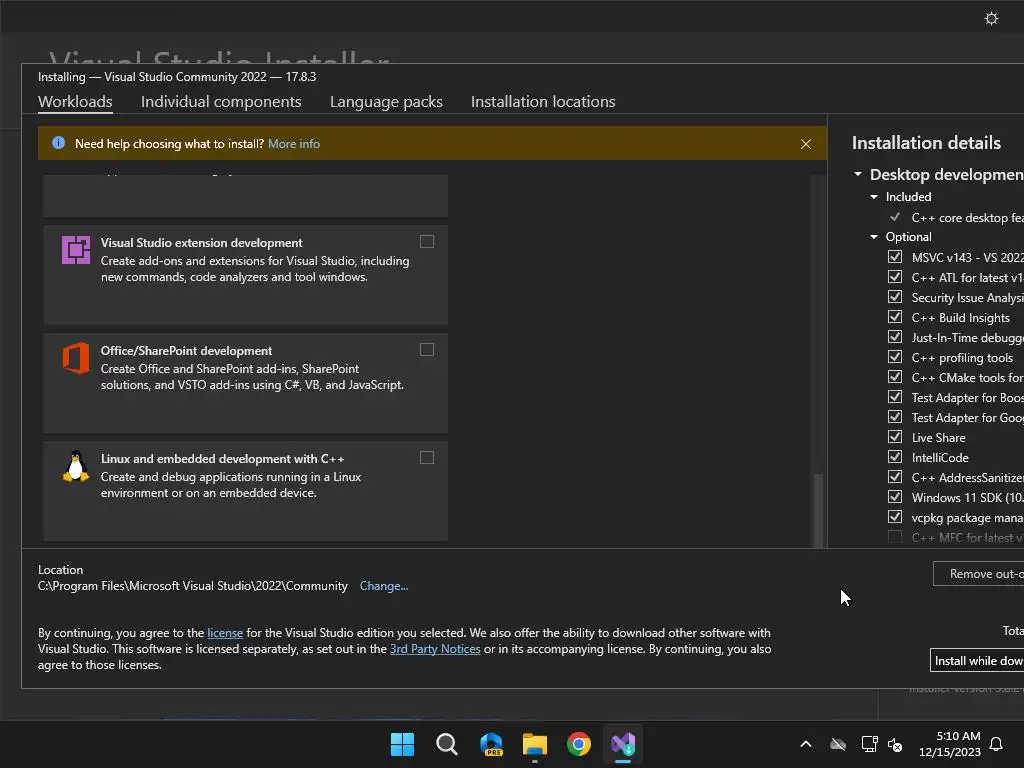Uncheck the IntelliCode component
The image size is (1024, 768).
coord(895,456)
